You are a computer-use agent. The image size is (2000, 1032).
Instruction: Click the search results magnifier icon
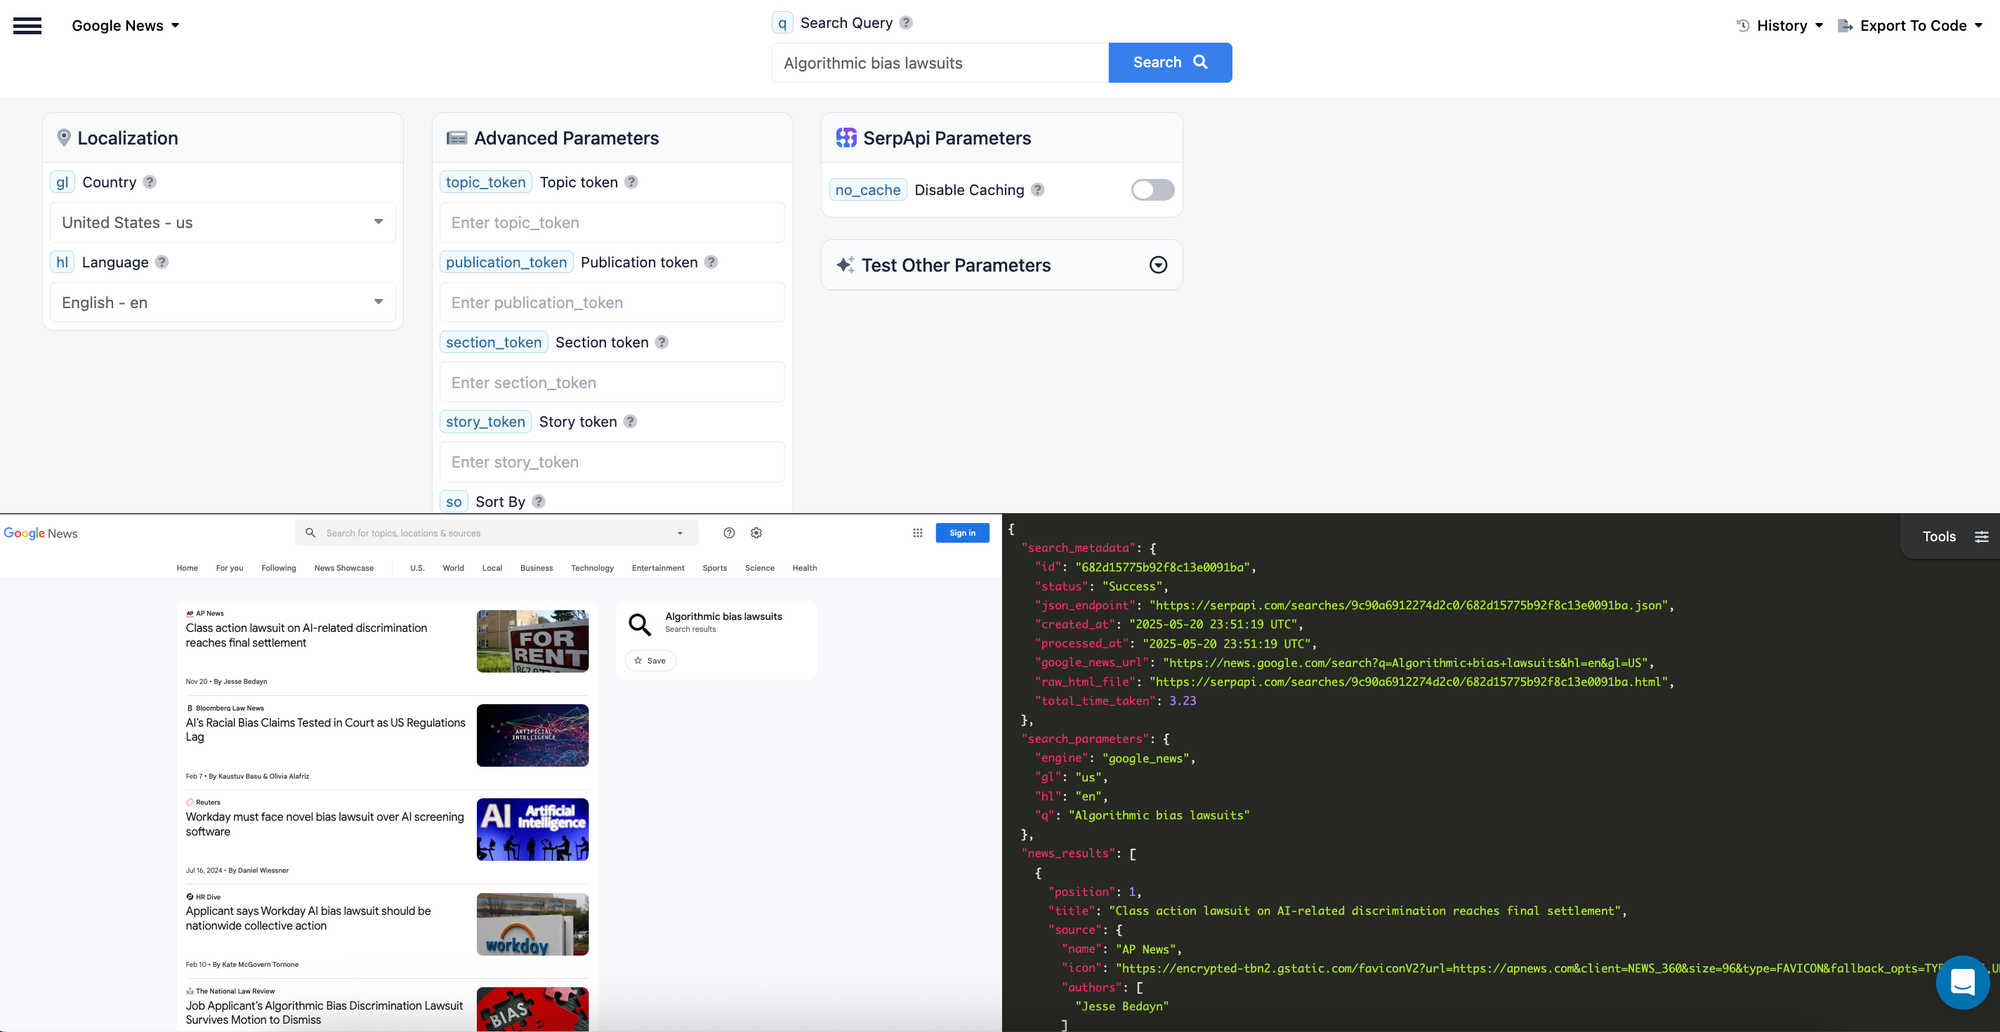(640, 626)
